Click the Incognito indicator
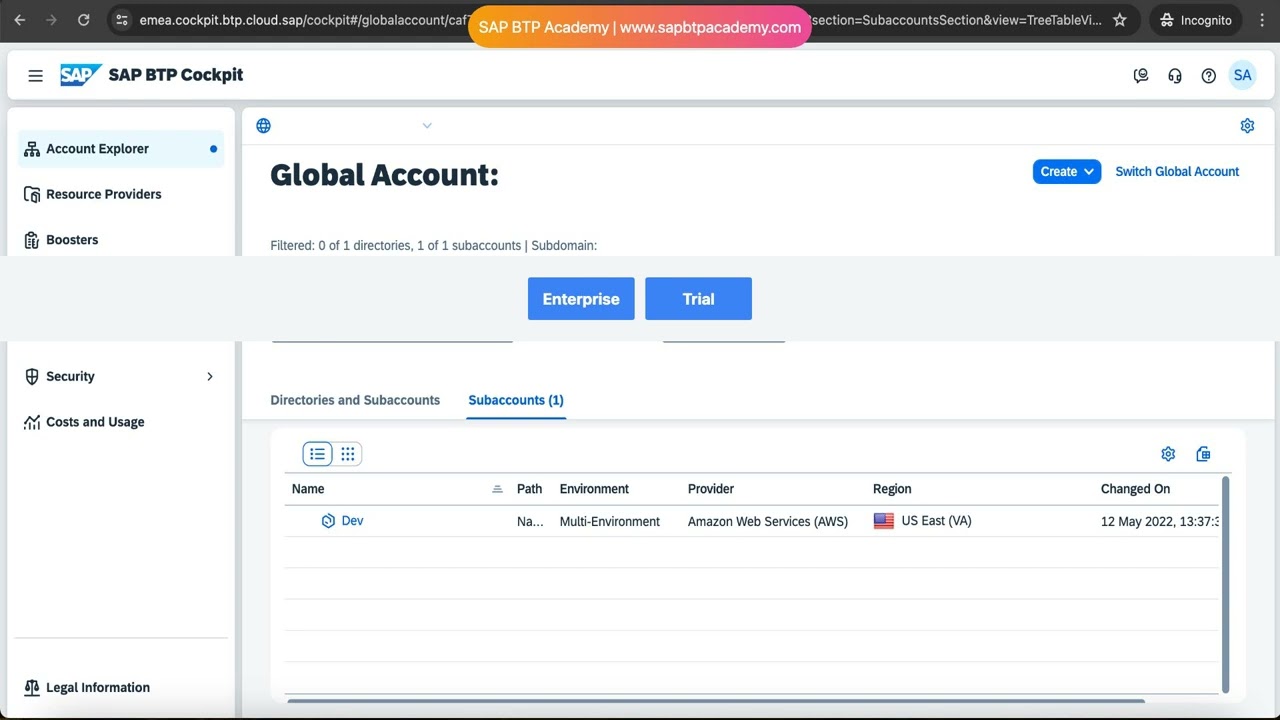The image size is (1280, 720). click(1196, 20)
